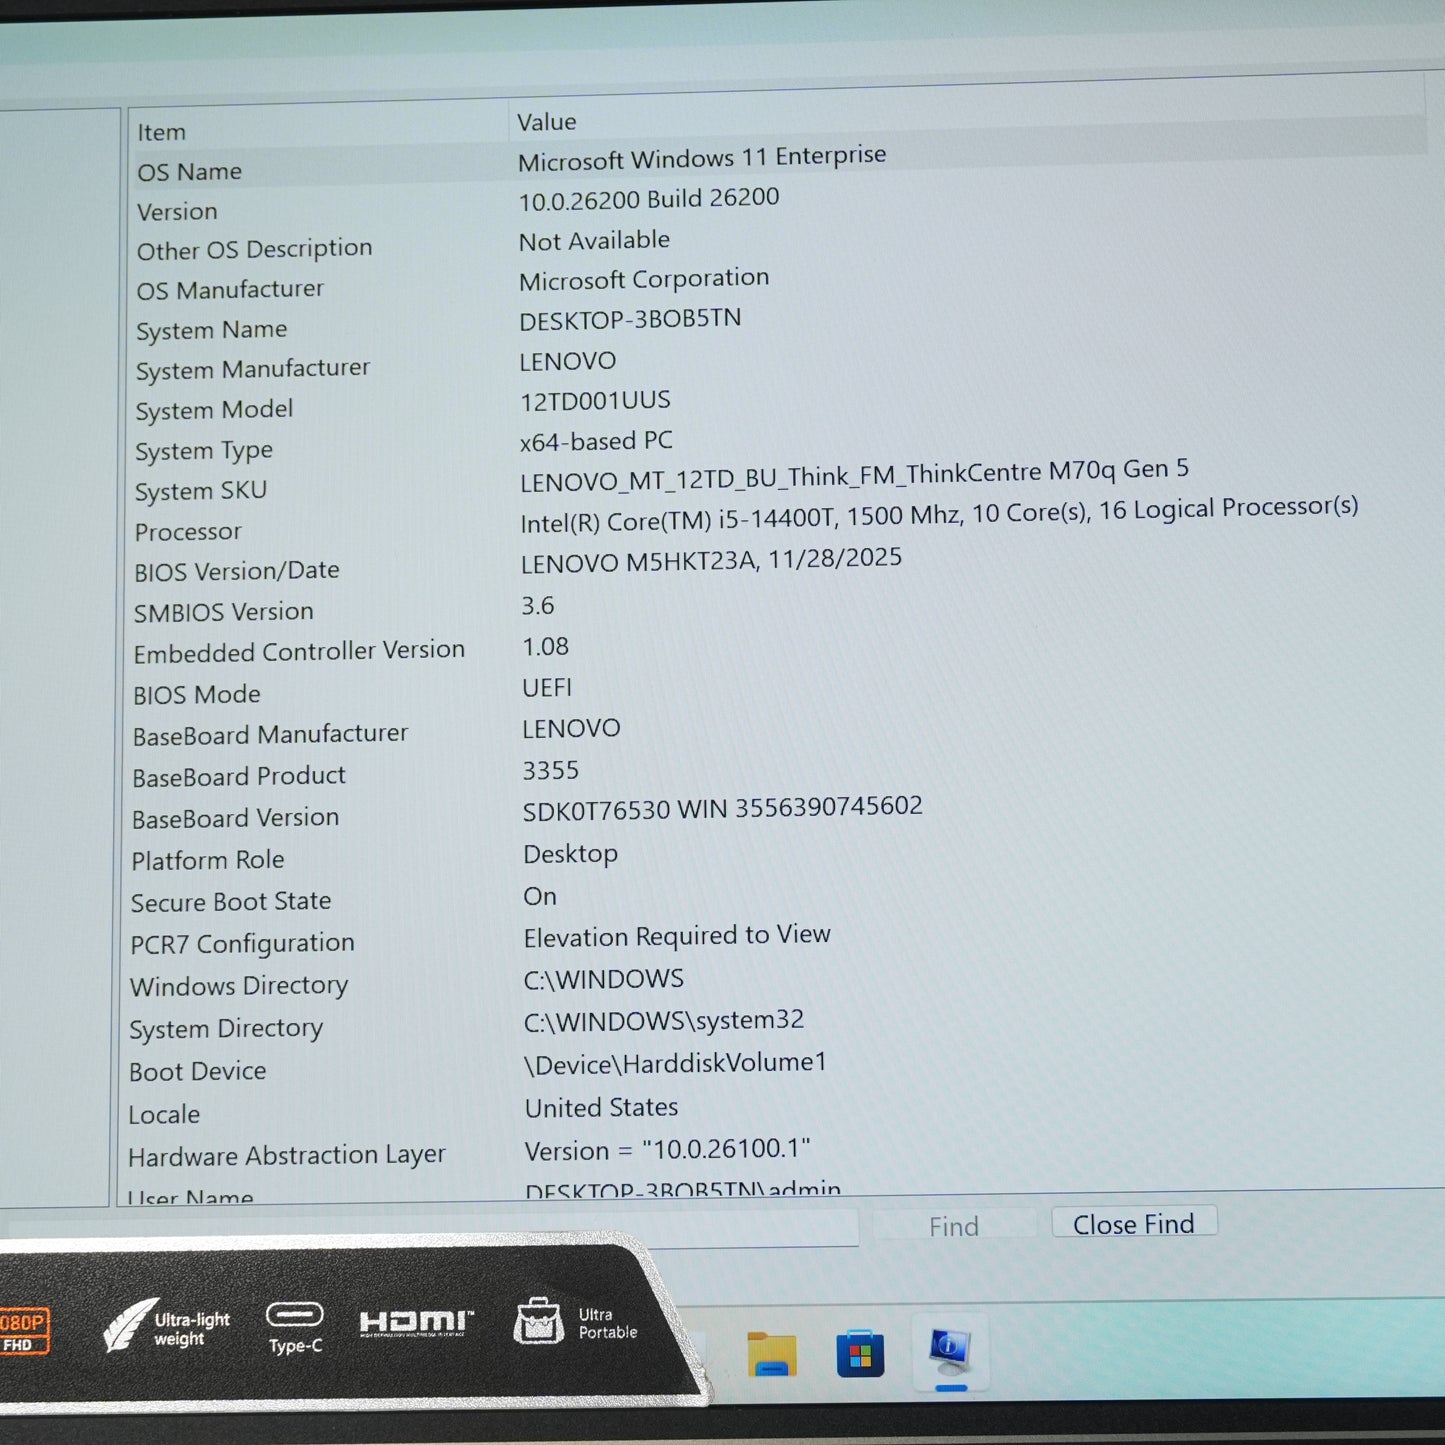Open Microsoft Store from the taskbar
Screen dimensions: 1445x1445
click(x=860, y=1354)
